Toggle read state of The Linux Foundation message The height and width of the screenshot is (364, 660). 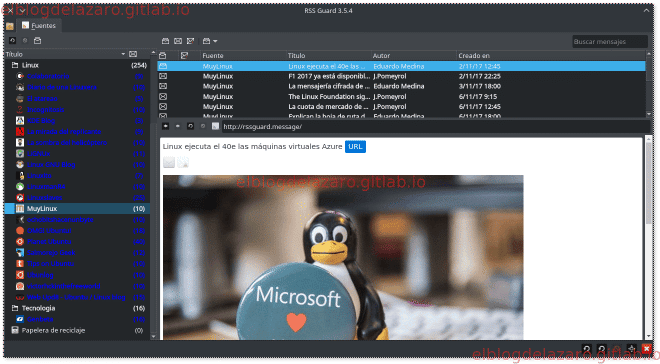163,96
